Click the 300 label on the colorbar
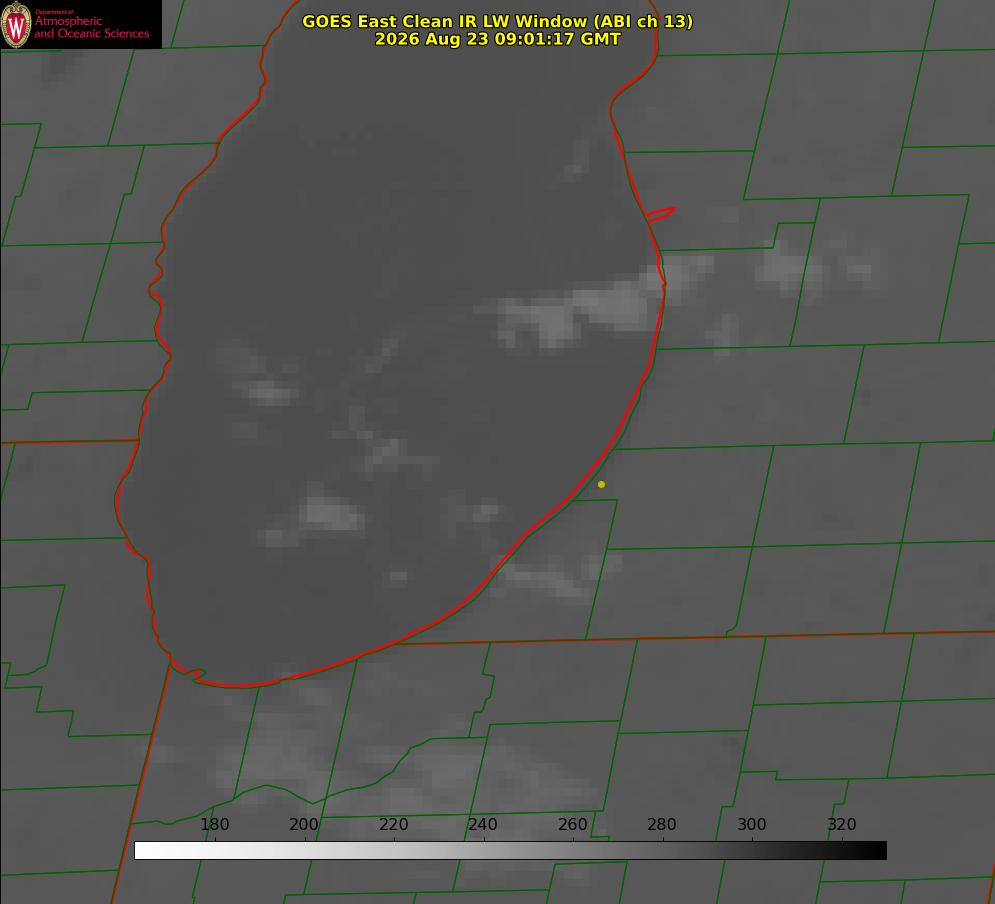The width and height of the screenshot is (995, 904). tap(752, 824)
